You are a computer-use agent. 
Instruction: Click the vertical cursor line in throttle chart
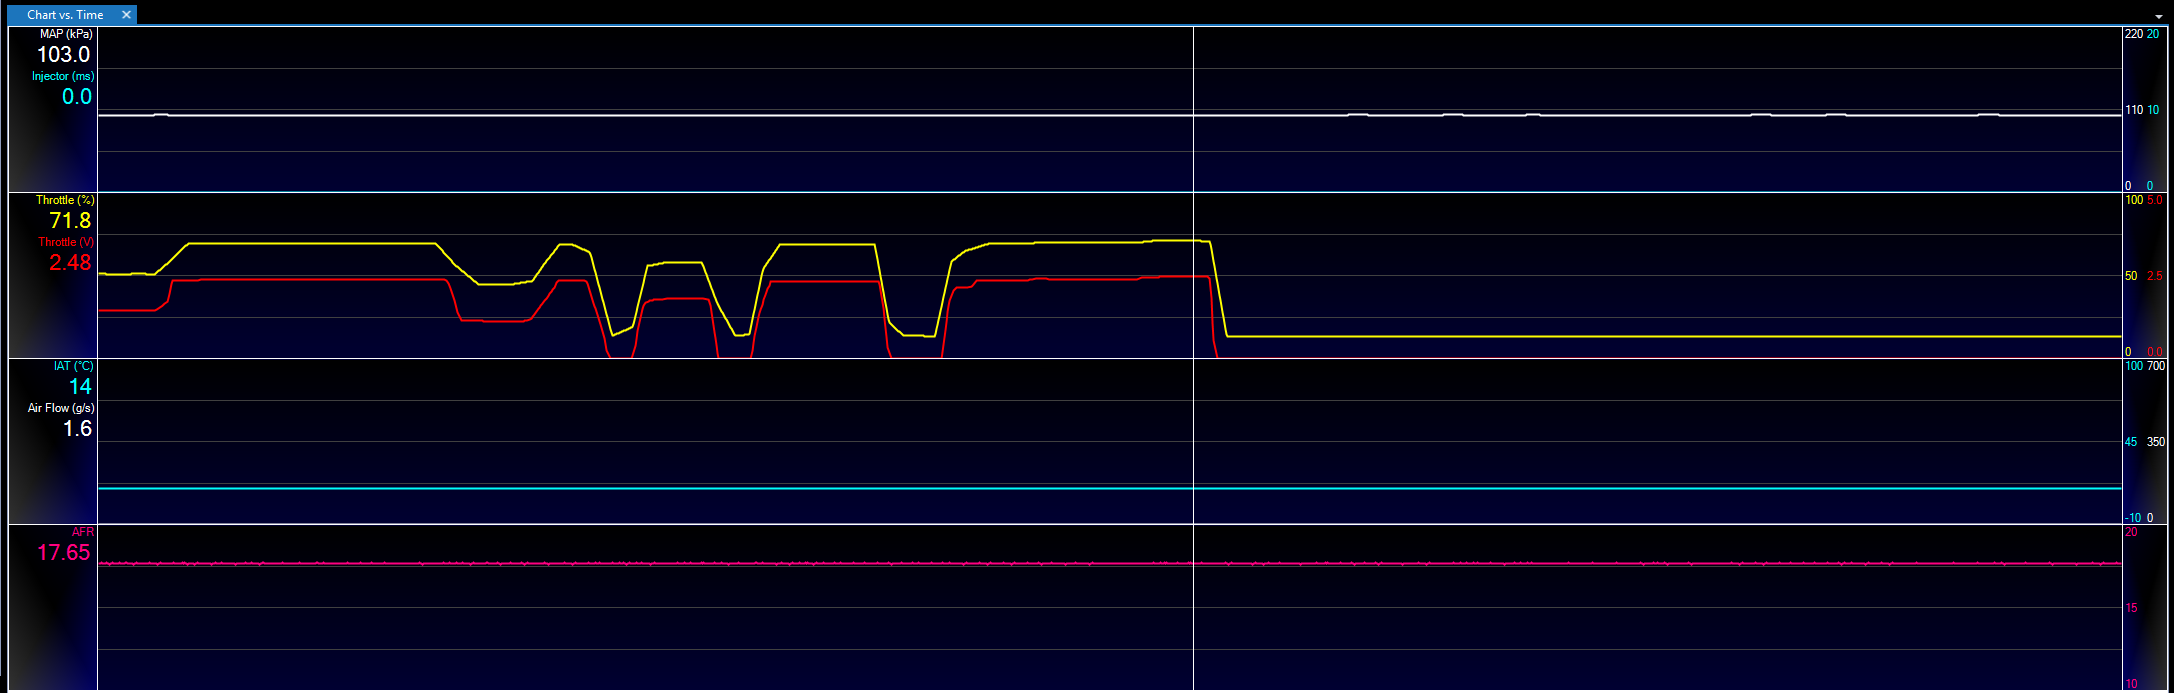point(1193,300)
